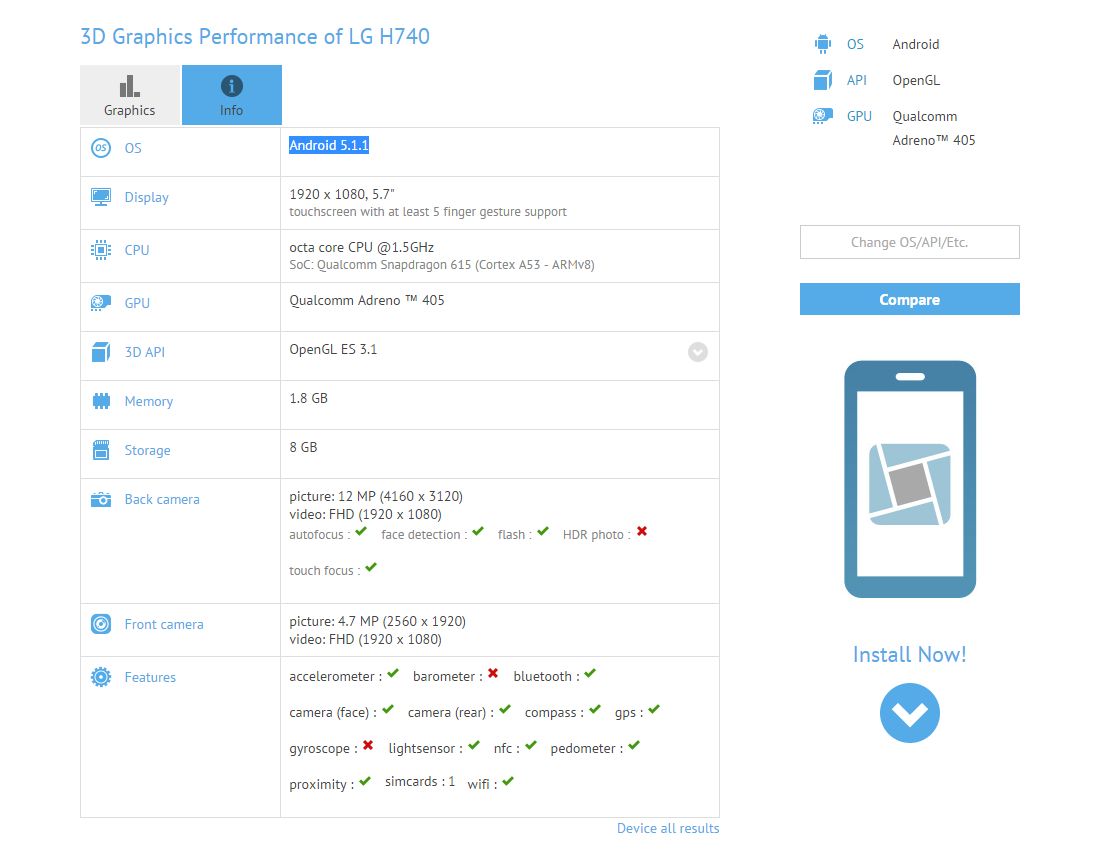The width and height of the screenshot is (1120, 855).
Task: Click the Qualcomm Adreno 405 value in the table
Action: pyautogui.click(x=366, y=301)
